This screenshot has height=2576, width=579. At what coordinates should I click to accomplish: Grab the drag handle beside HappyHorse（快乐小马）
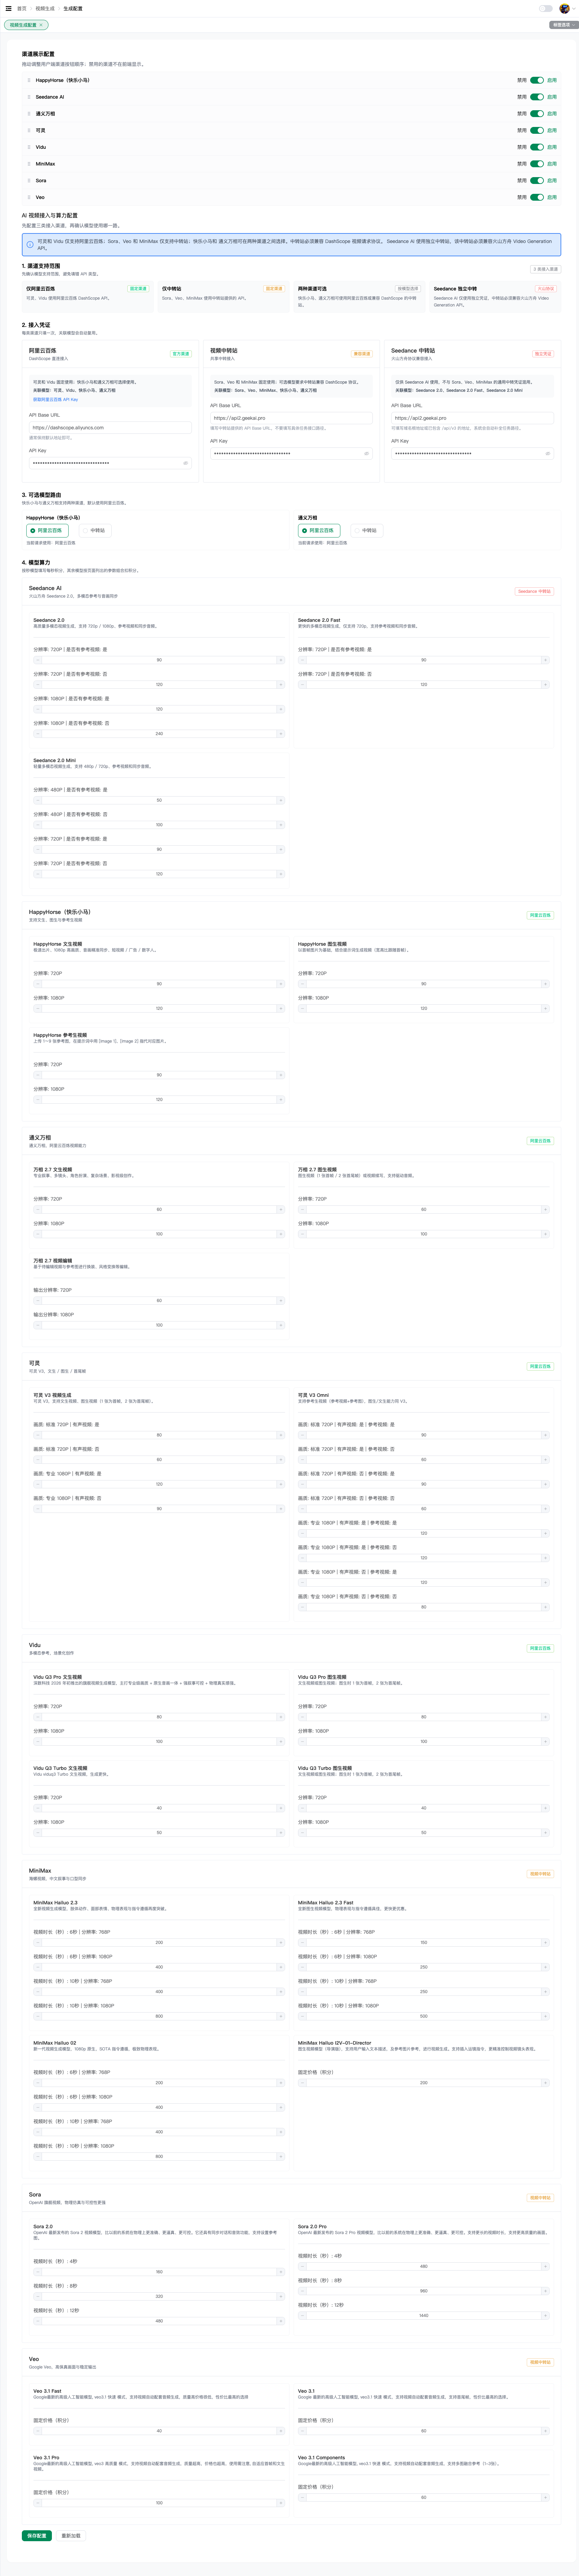pos(29,80)
